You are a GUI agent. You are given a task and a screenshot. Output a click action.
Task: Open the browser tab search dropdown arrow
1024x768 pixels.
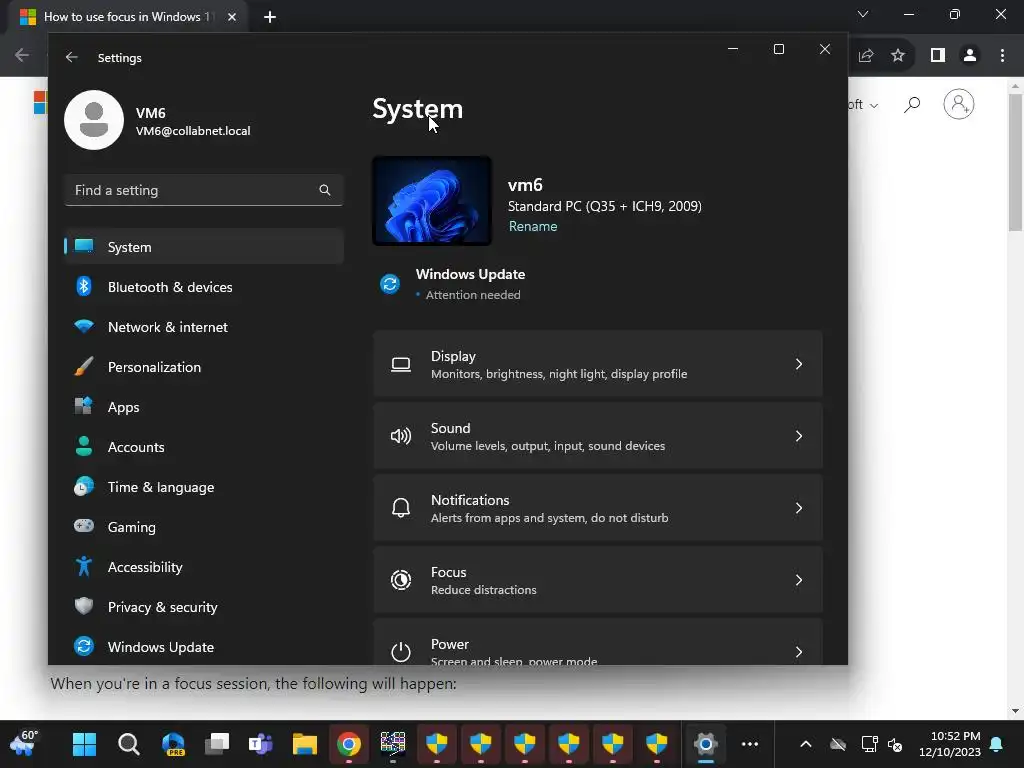pos(863,14)
